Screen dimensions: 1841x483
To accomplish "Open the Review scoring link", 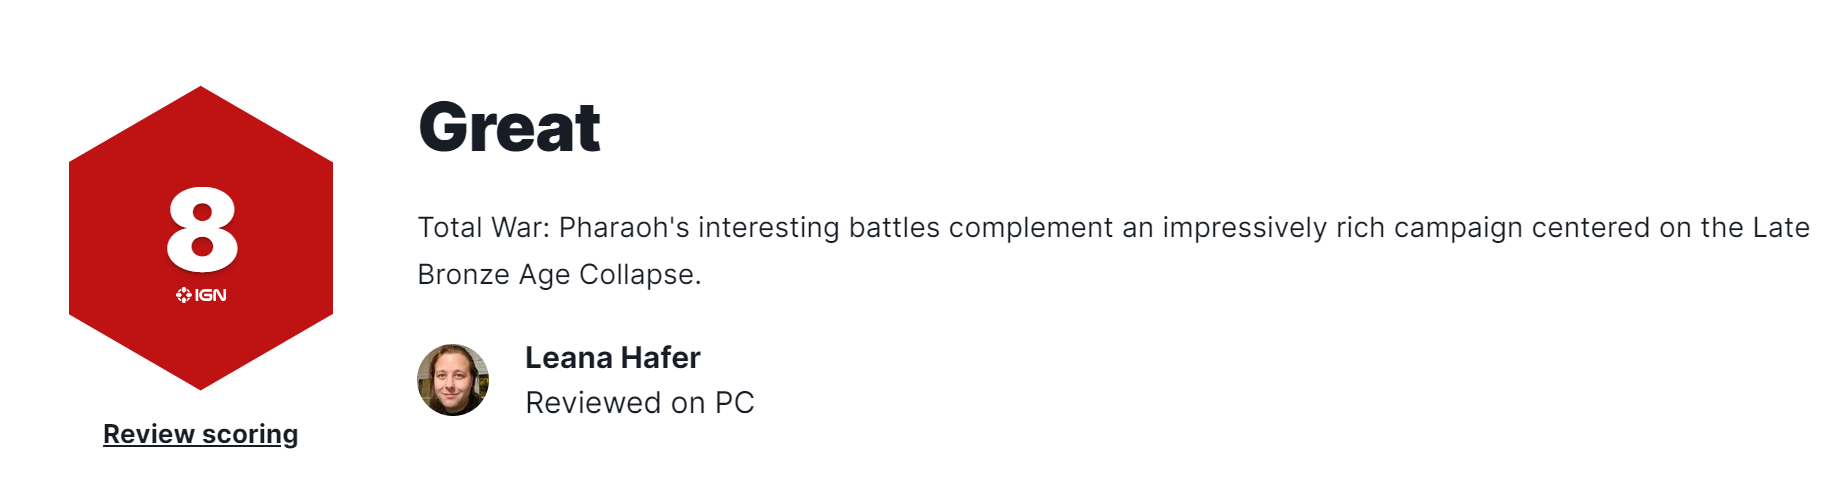I will (x=200, y=434).
